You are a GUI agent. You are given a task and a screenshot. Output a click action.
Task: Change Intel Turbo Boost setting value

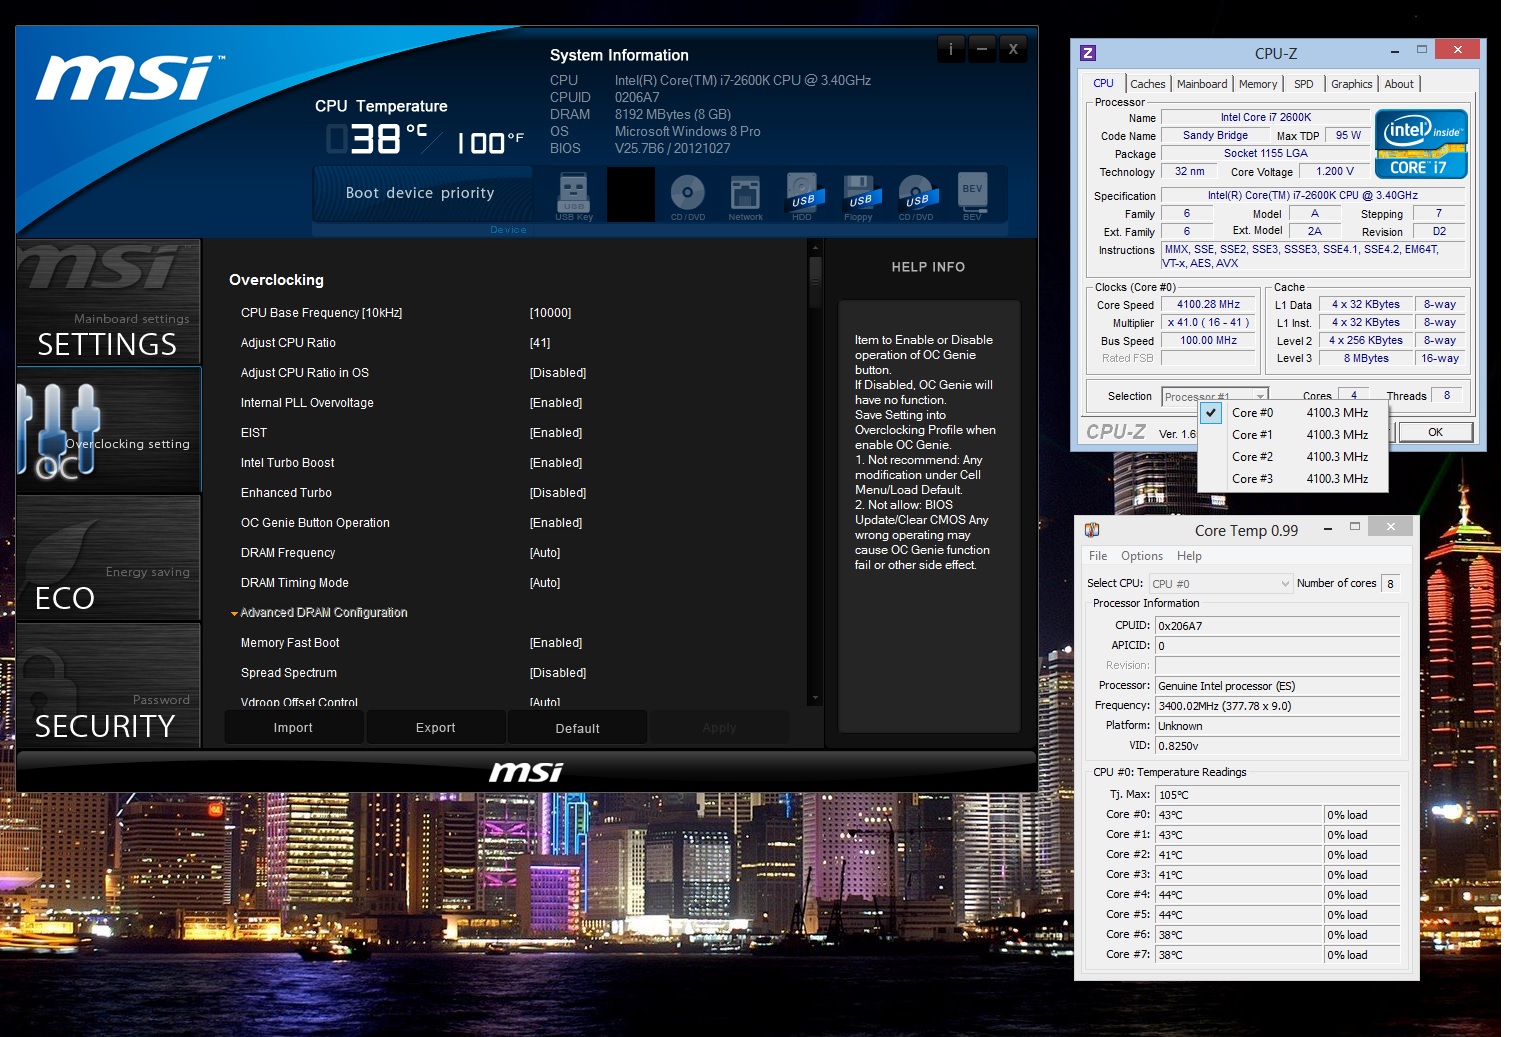(556, 463)
